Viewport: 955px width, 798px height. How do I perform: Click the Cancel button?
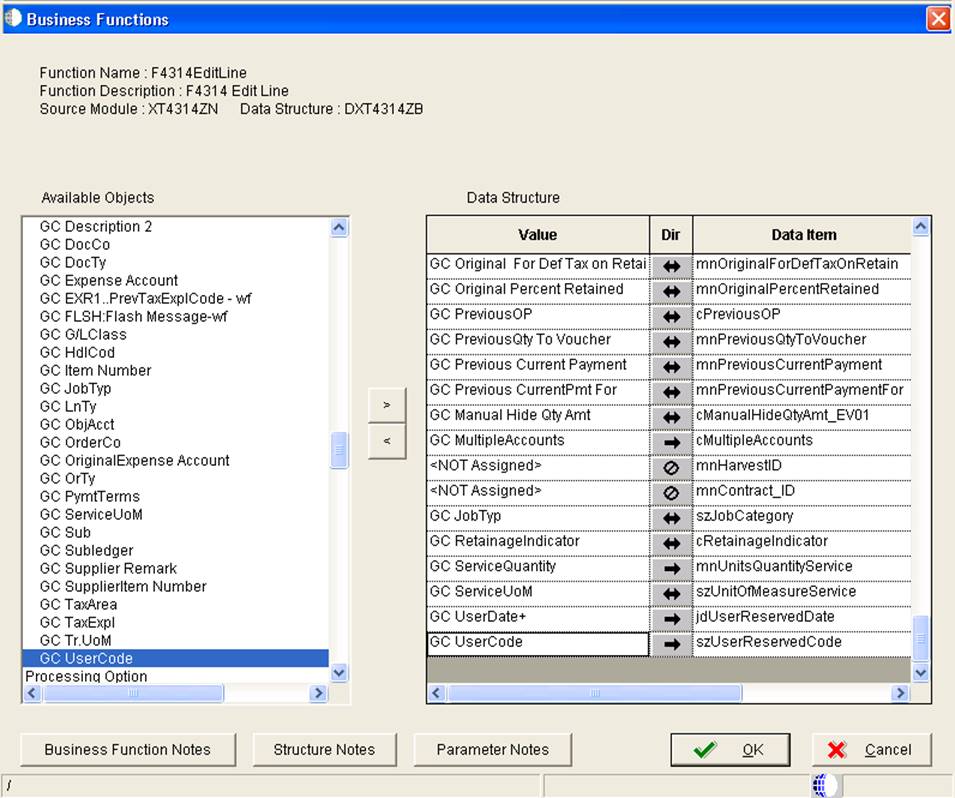click(x=872, y=749)
